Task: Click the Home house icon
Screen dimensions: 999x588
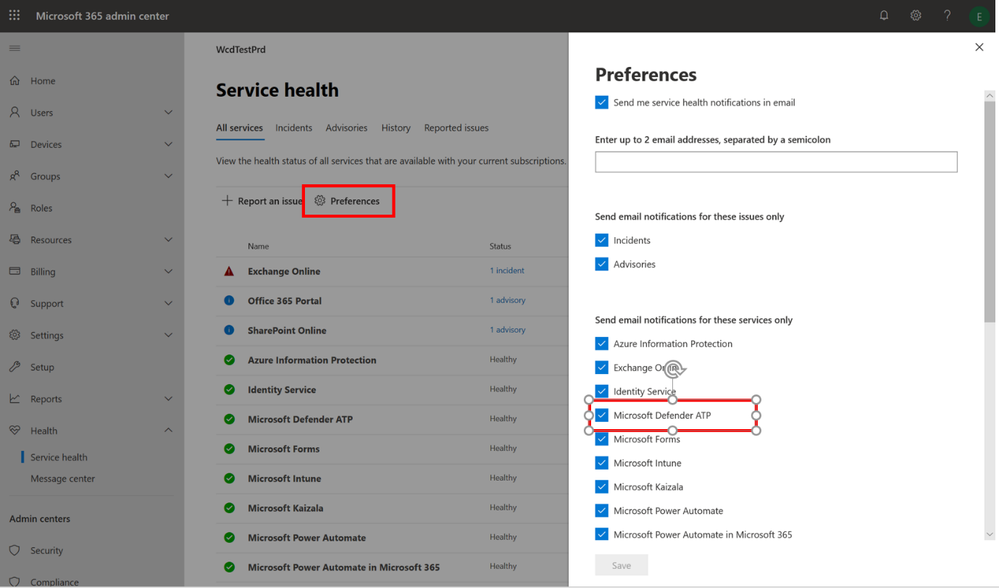Action: point(15,81)
